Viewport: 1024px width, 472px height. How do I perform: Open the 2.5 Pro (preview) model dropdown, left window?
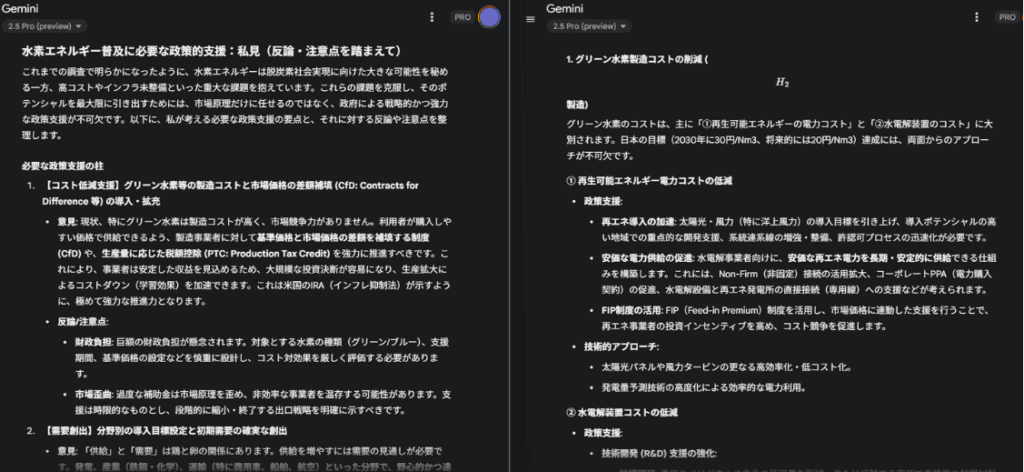pos(44,26)
